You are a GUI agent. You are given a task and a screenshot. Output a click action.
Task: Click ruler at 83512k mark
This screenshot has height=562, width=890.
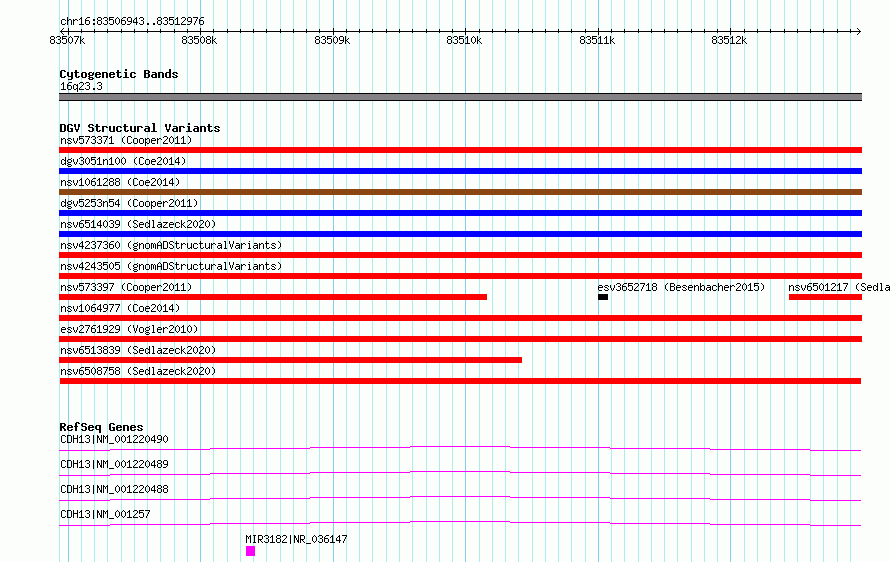pos(729,40)
